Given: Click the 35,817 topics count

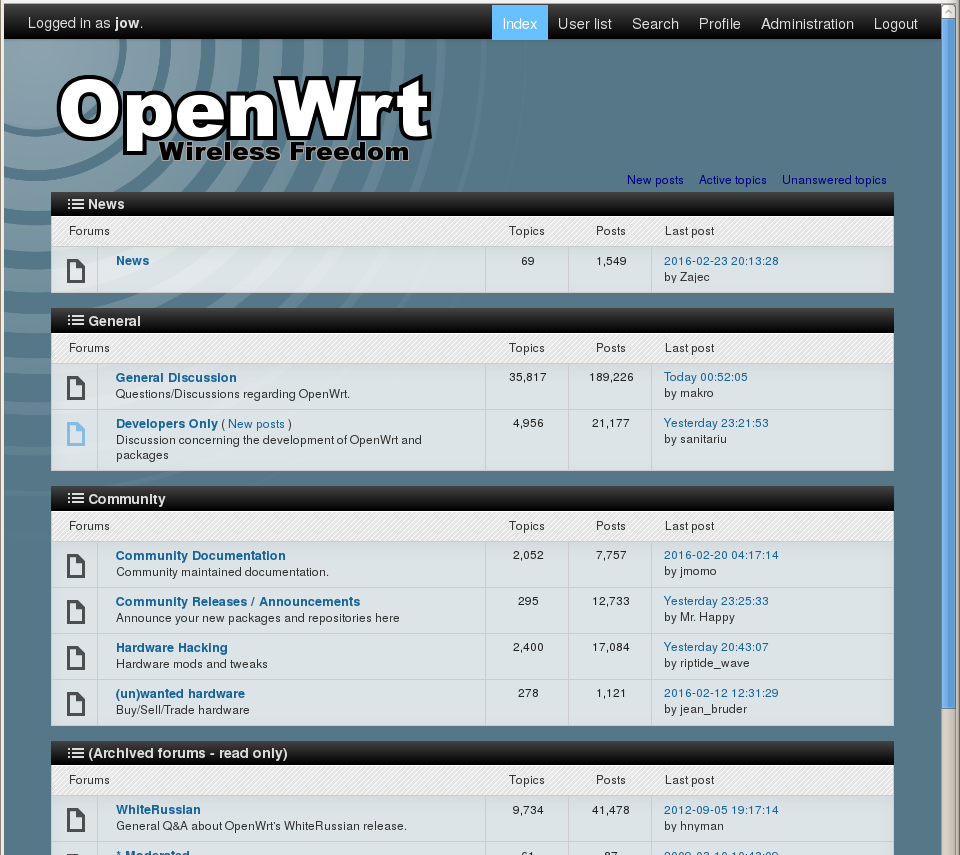Looking at the screenshot, I should (528, 377).
